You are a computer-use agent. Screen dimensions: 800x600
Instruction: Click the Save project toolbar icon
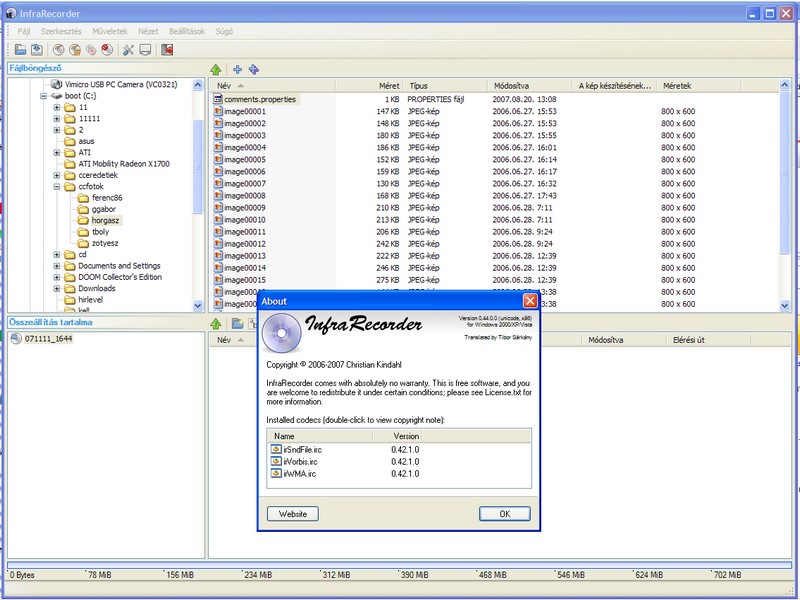pyautogui.click(x=37, y=49)
